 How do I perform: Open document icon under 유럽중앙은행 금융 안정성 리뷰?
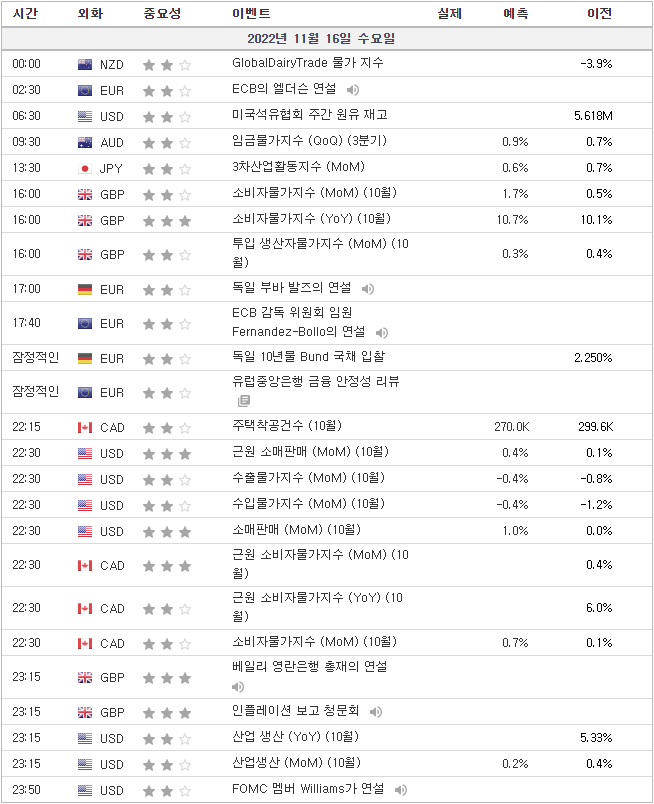244,401
